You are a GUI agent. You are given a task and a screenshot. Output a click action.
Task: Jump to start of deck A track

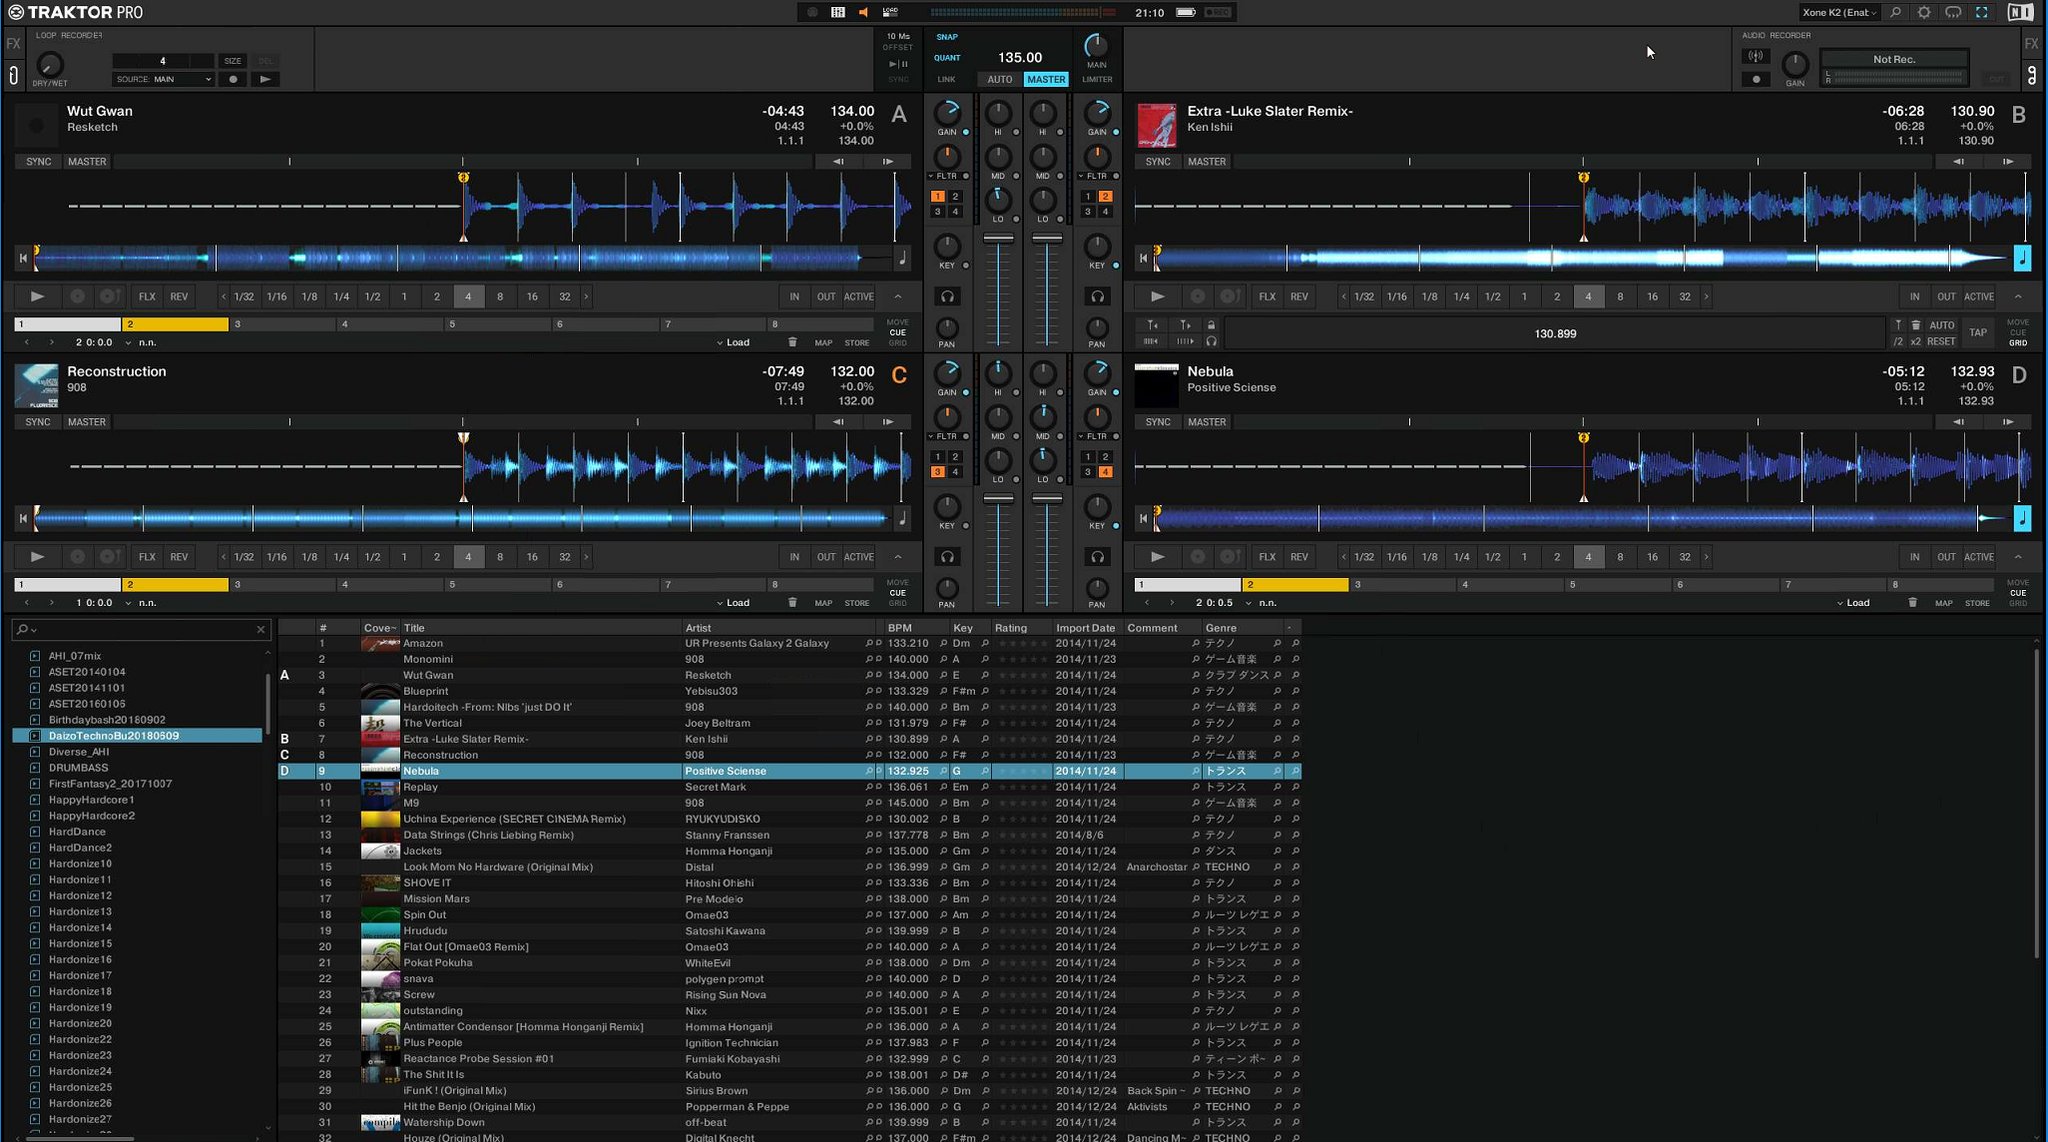23,258
